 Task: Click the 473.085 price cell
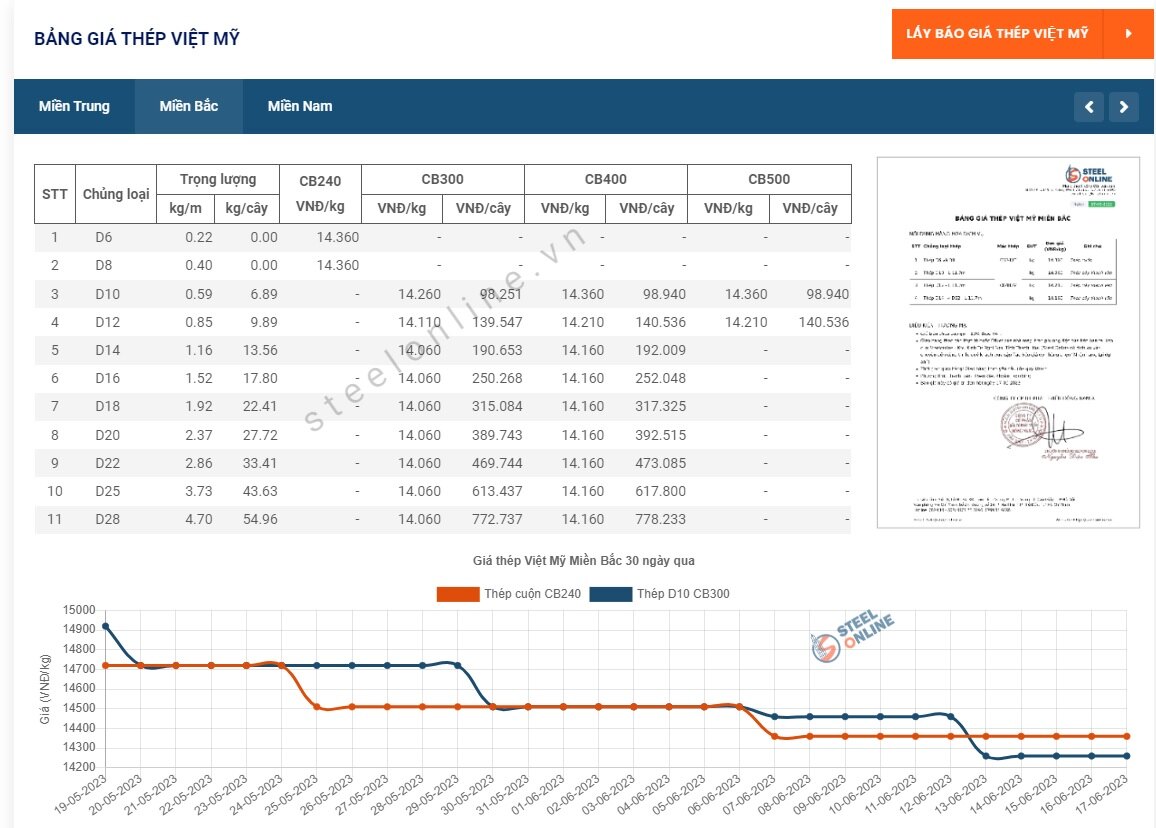(x=661, y=463)
